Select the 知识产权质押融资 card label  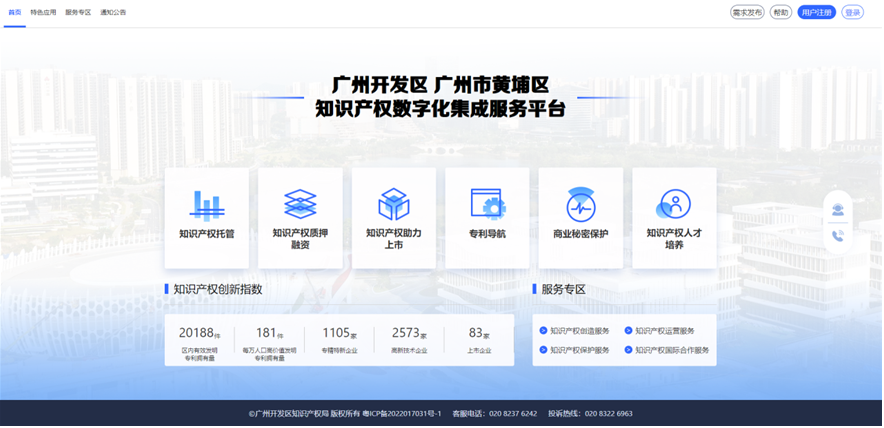pos(300,239)
